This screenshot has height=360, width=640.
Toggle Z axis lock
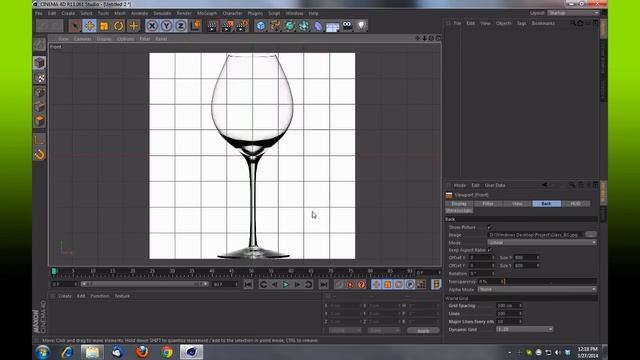(181, 26)
